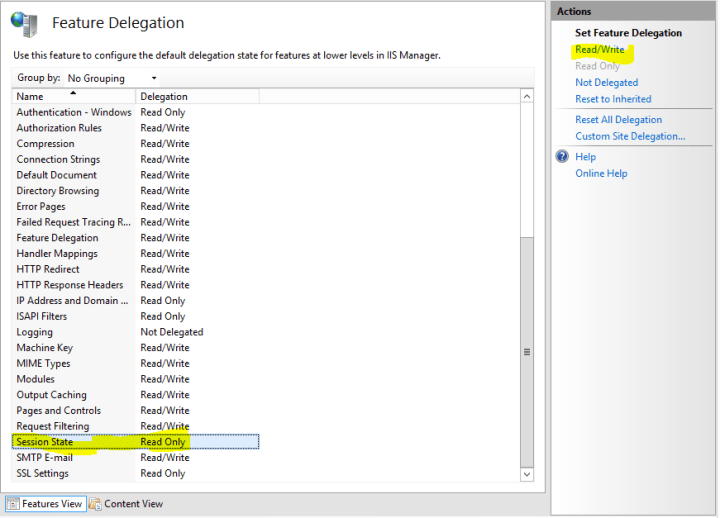Select the Output Caching row
The height and width of the screenshot is (518, 720).
tap(135, 395)
